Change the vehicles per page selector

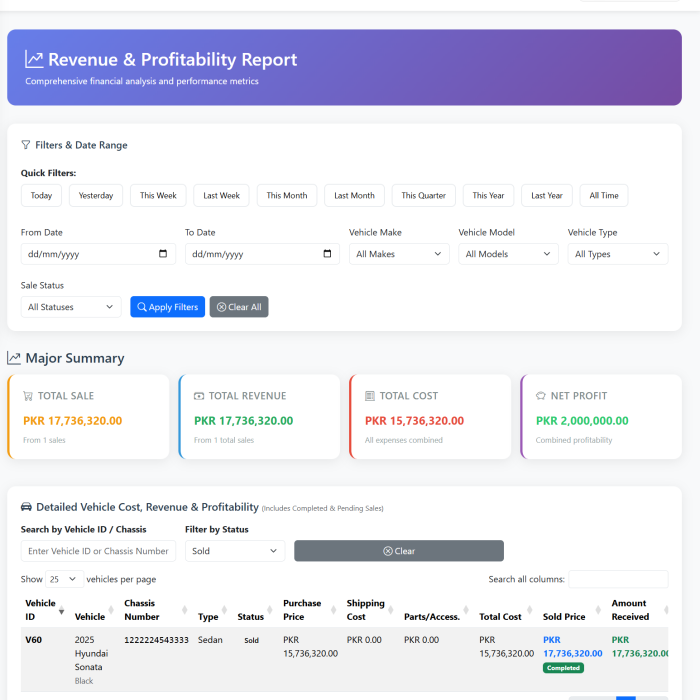coord(65,579)
